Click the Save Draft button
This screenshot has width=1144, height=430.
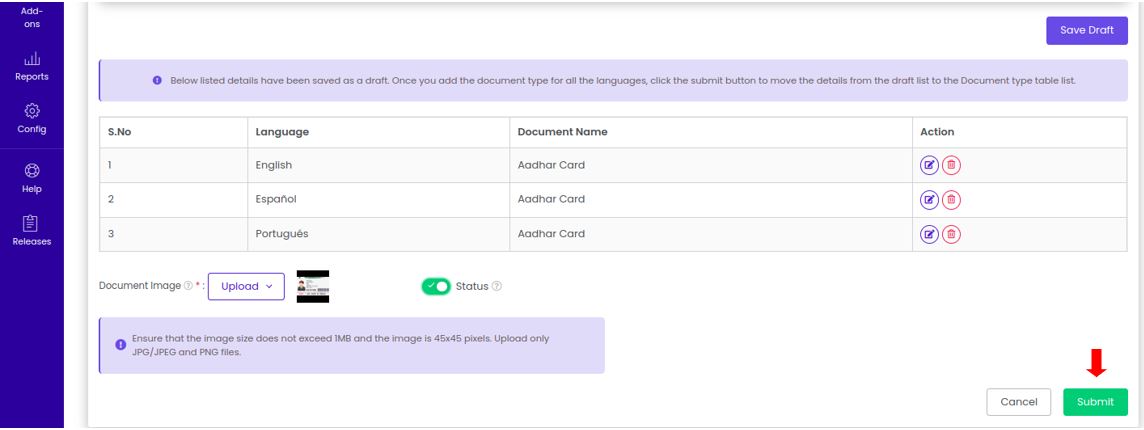(1086, 31)
